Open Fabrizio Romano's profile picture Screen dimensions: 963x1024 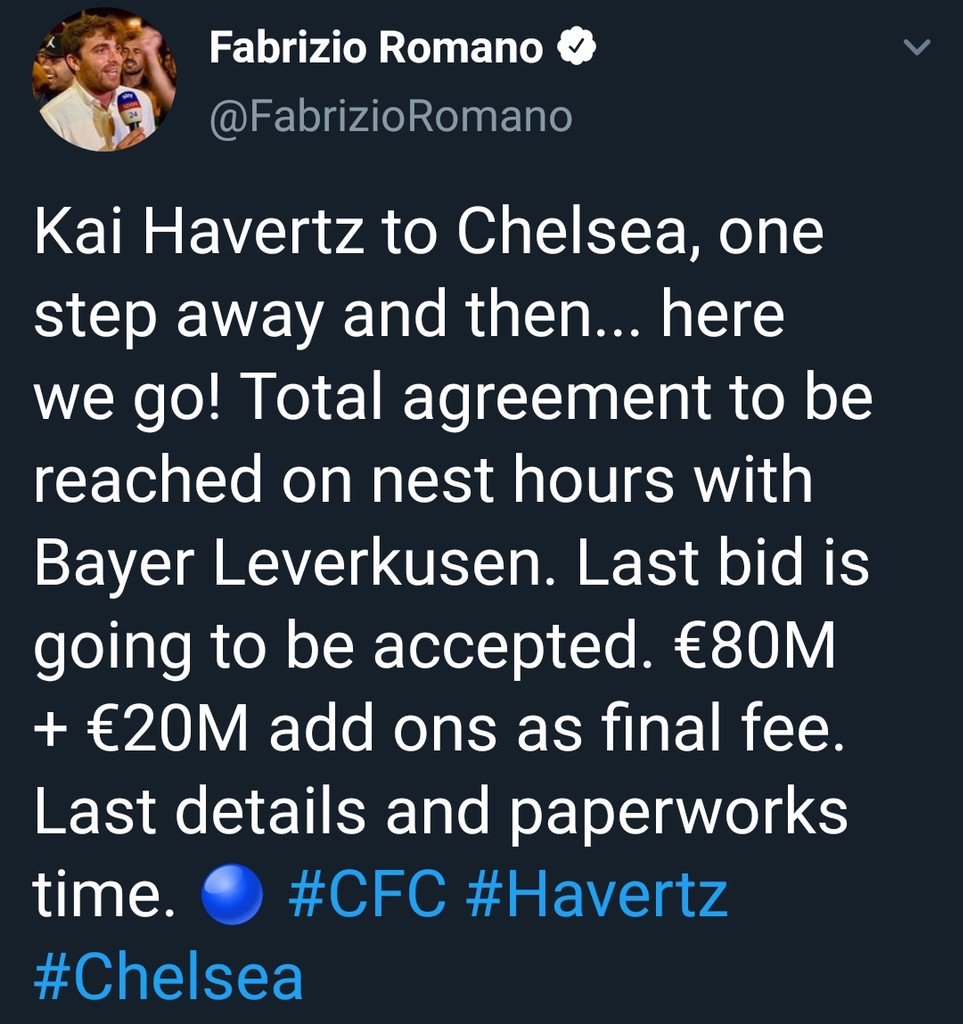[104, 80]
